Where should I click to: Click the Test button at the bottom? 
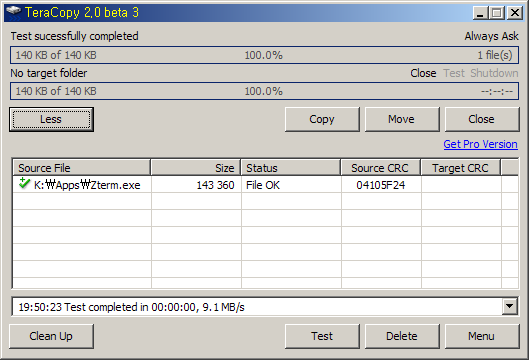point(322,336)
